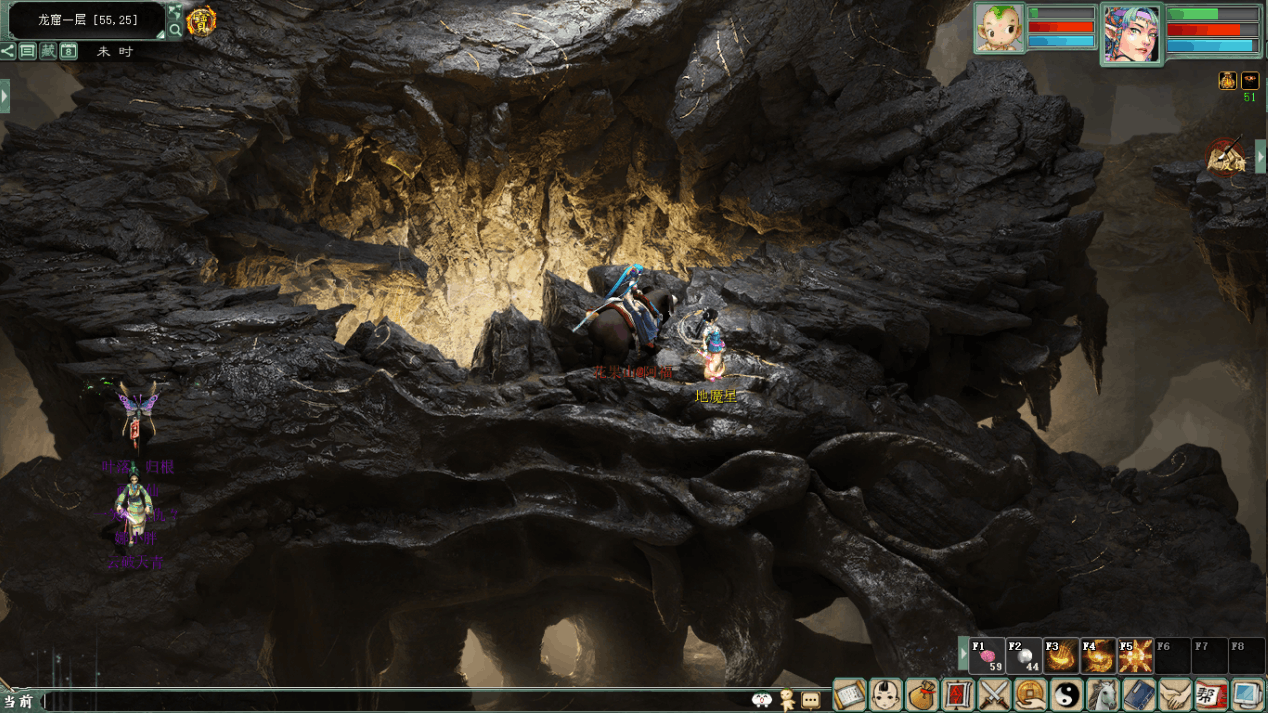Open the handshake trade icon
1268x713 pixels.
(1174, 694)
